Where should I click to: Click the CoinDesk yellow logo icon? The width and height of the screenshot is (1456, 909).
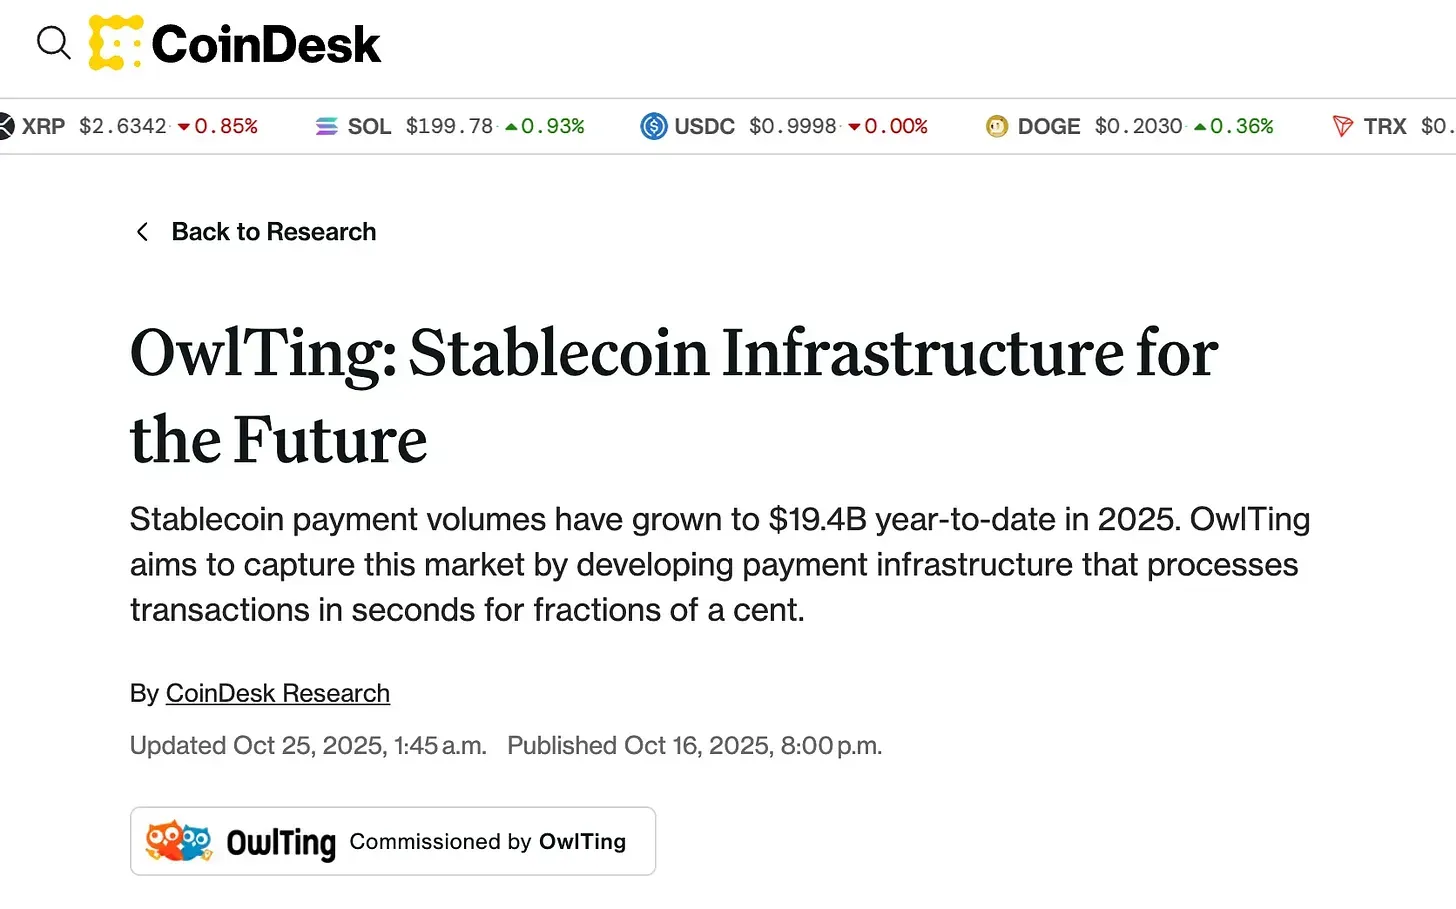[x=114, y=43]
